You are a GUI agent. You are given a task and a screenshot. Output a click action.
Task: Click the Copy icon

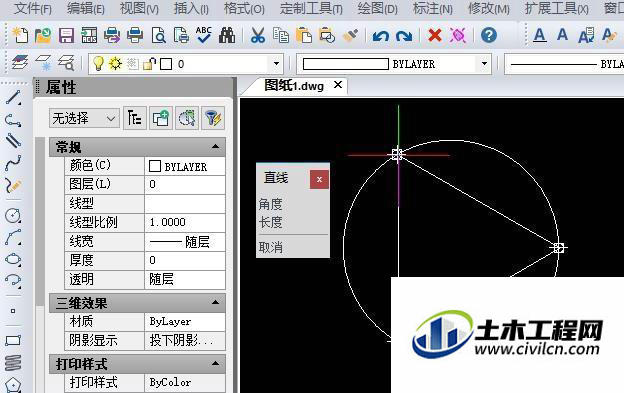click(281, 35)
